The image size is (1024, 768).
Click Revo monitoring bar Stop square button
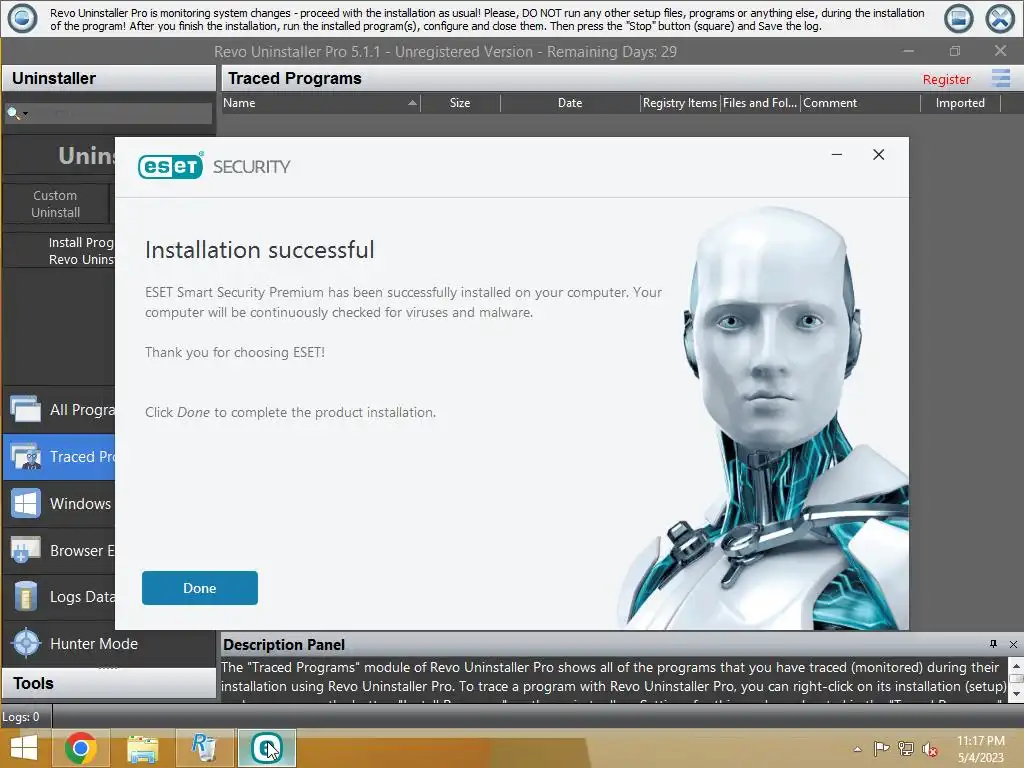[x=958, y=19]
